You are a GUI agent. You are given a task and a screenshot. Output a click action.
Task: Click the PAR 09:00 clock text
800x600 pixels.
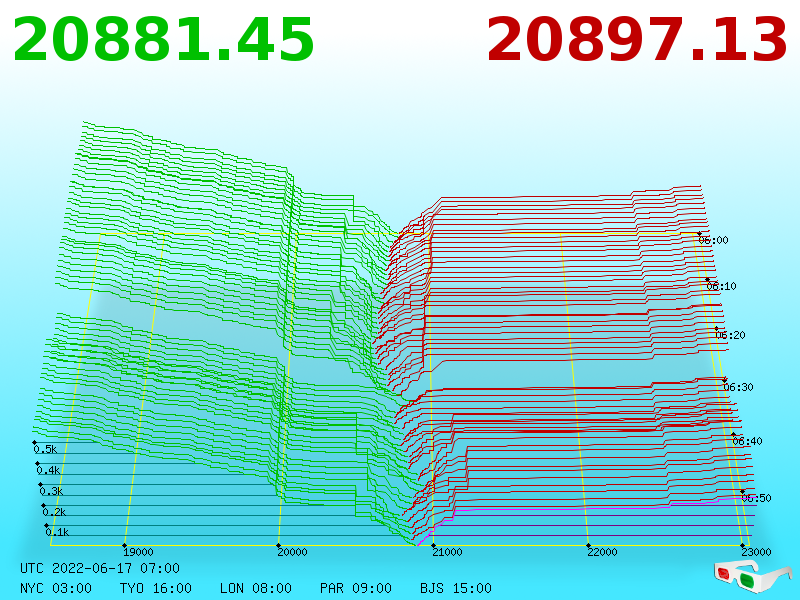356,588
